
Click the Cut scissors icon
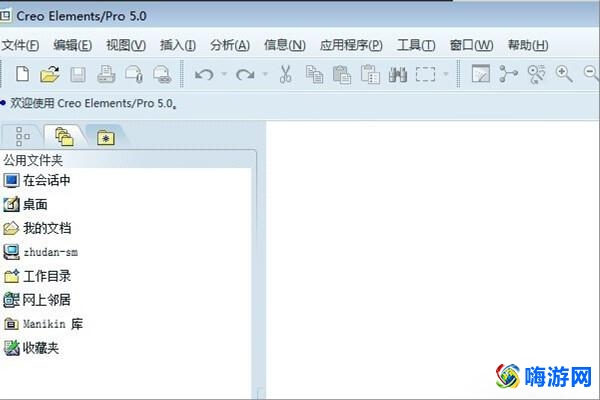pos(286,74)
